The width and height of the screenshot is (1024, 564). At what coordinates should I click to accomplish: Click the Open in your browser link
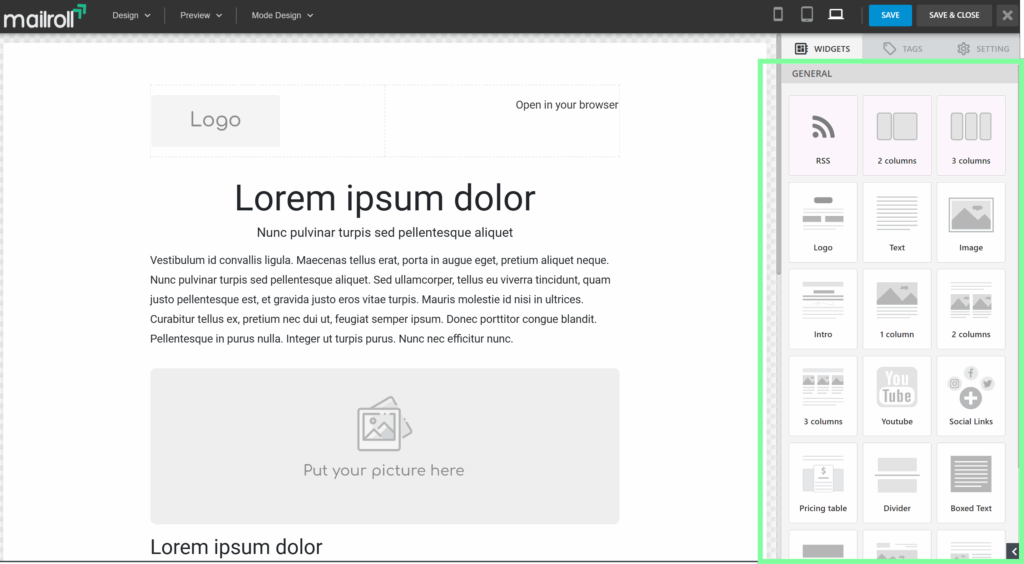click(x=566, y=105)
